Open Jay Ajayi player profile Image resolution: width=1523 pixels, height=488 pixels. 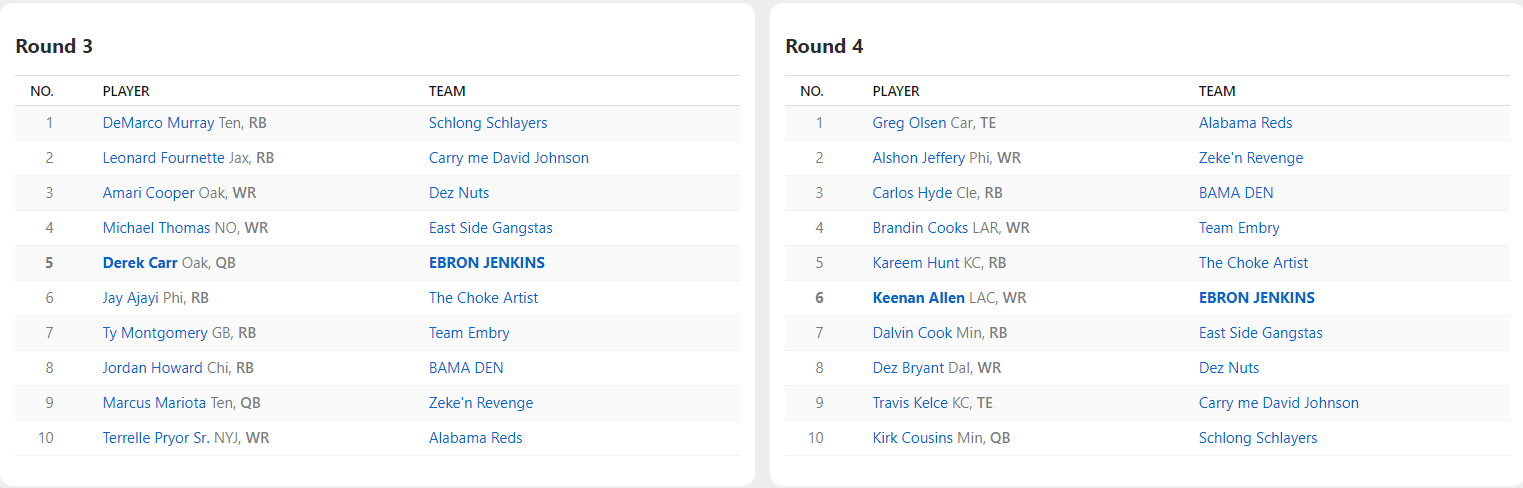pos(130,298)
